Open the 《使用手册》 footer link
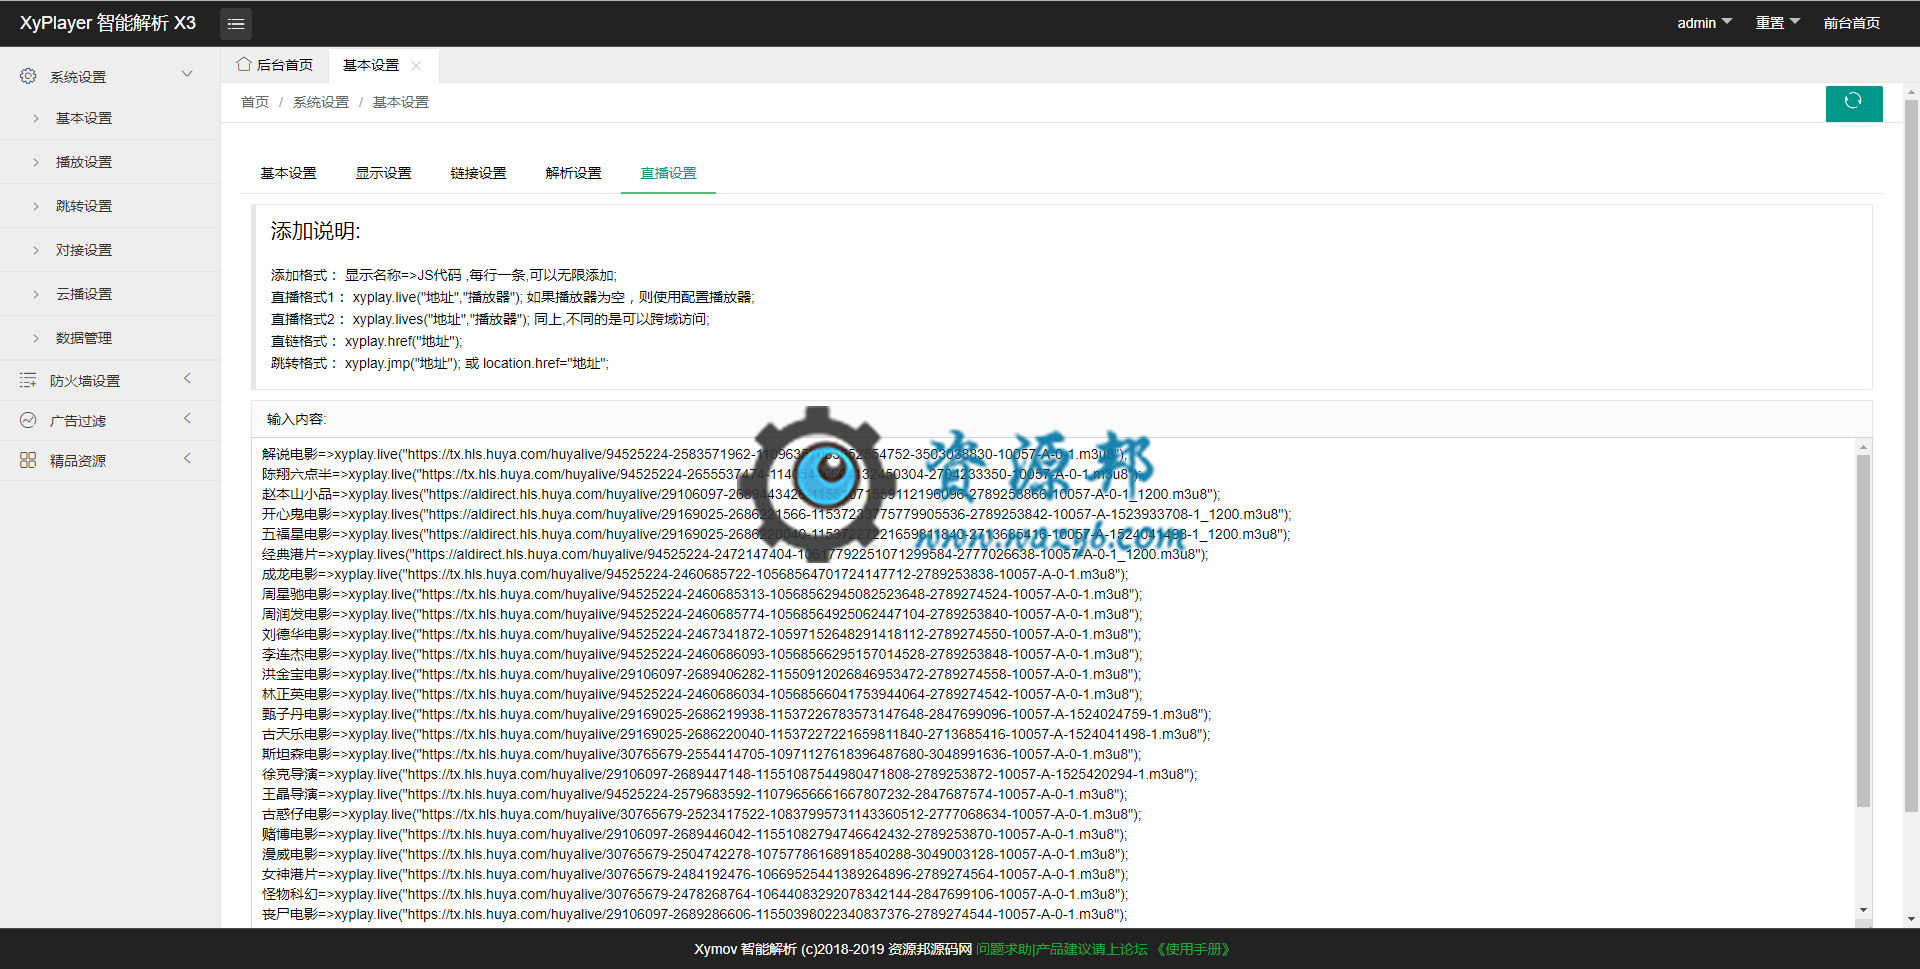The height and width of the screenshot is (969, 1920). (x=1192, y=949)
